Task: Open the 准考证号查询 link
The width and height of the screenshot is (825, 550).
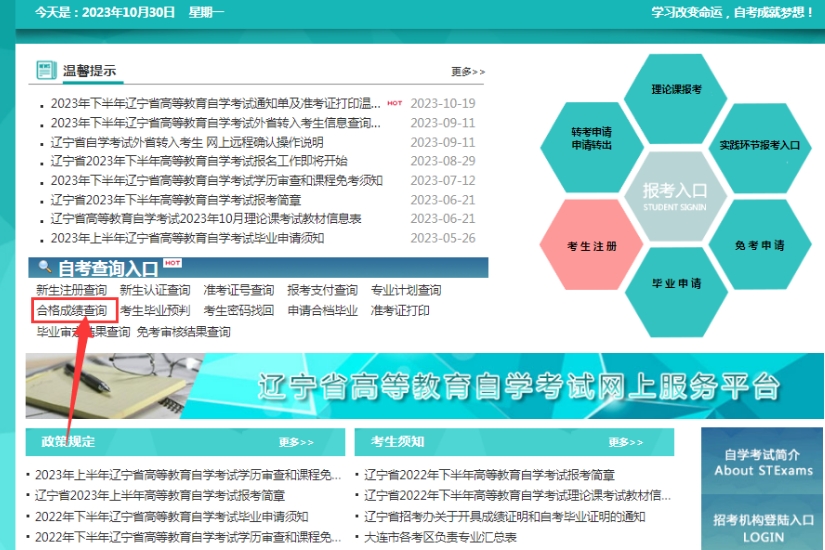Action: tap(239, 290)
